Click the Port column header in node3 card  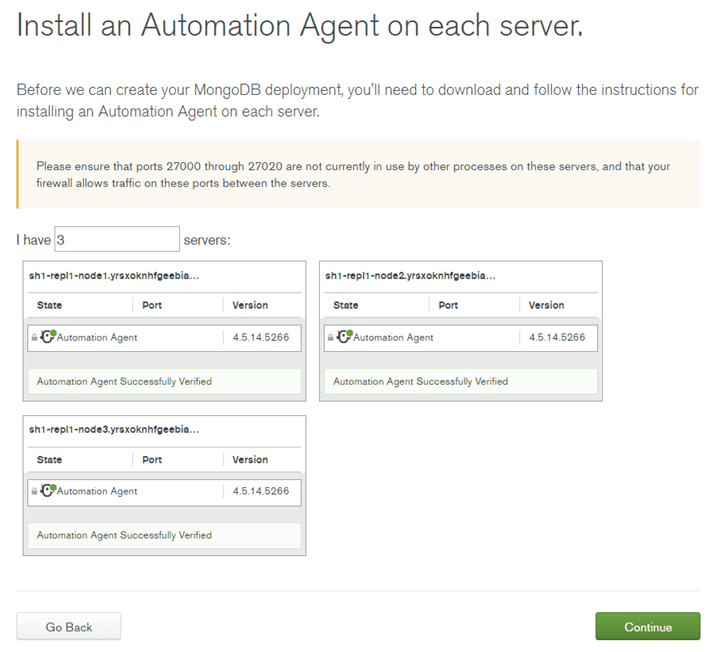[152, 460]
